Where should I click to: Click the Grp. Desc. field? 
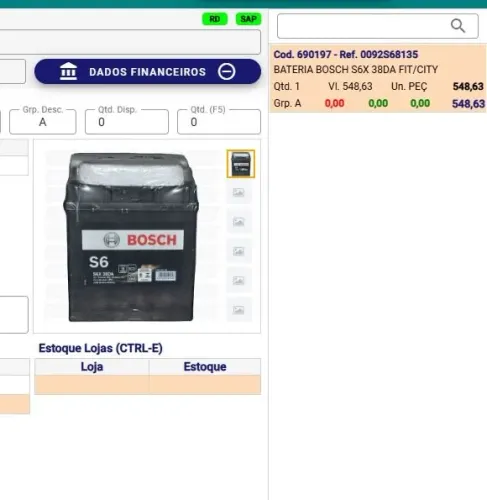pyautogui.click(x=43, y=122)
